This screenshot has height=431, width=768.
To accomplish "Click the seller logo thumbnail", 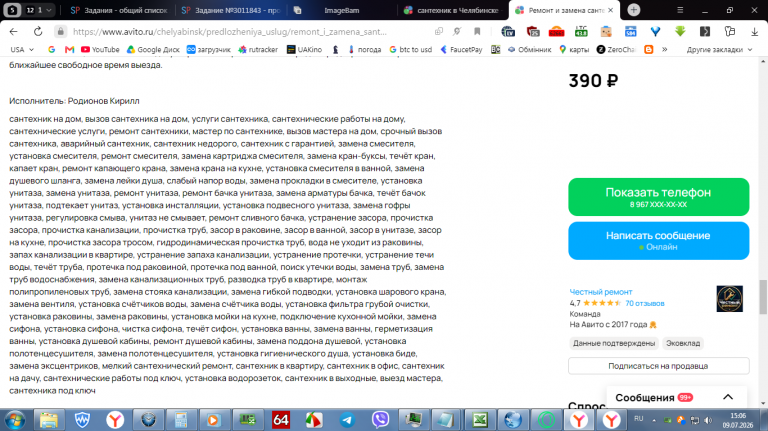I will [729, 299].
